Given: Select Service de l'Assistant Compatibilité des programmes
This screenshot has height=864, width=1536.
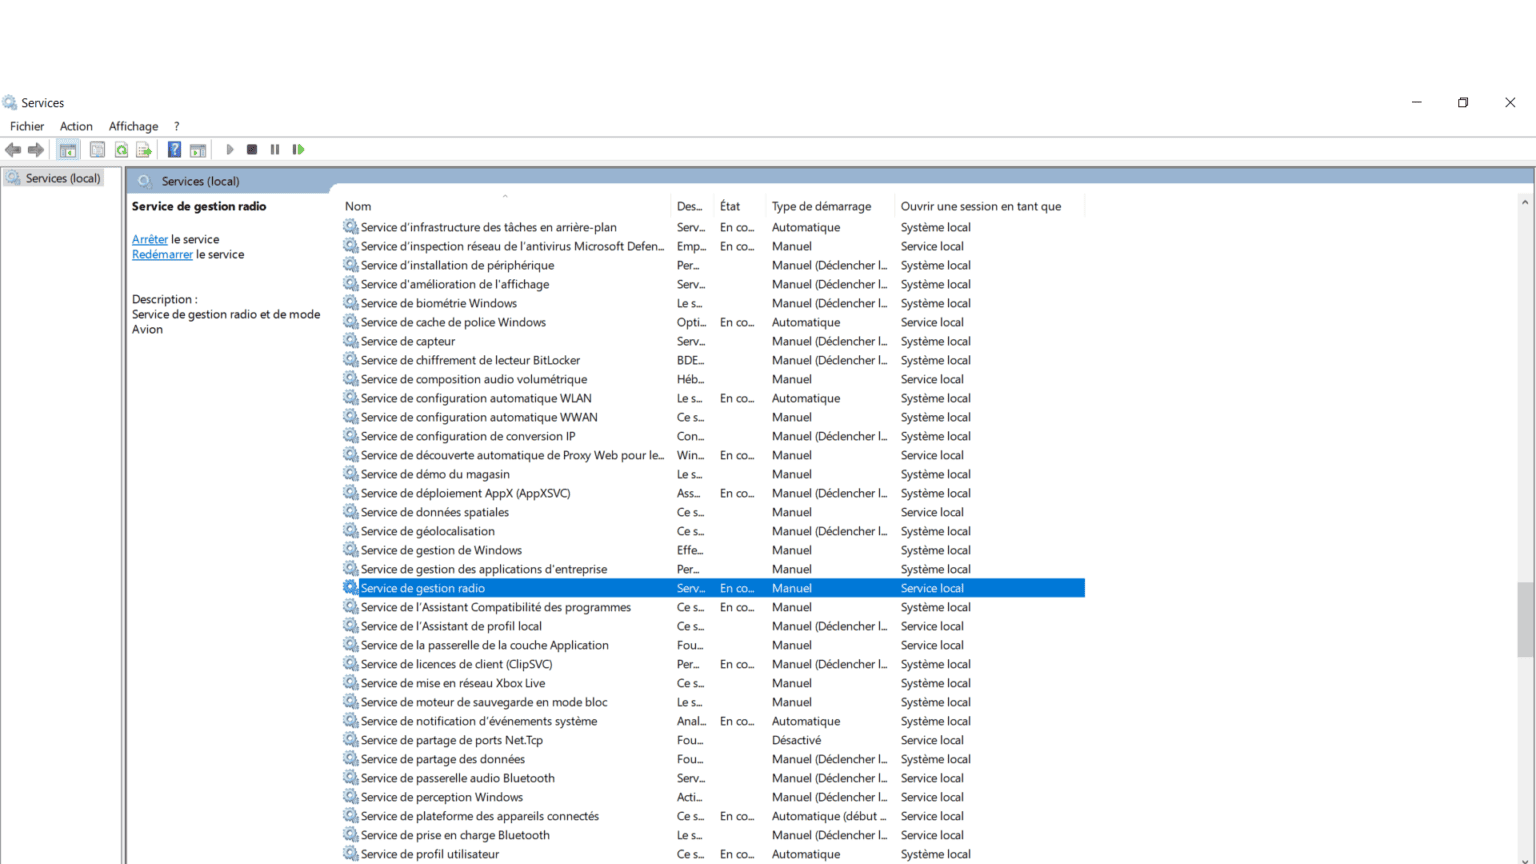Looking at the screenshot, I should (496, 607).
